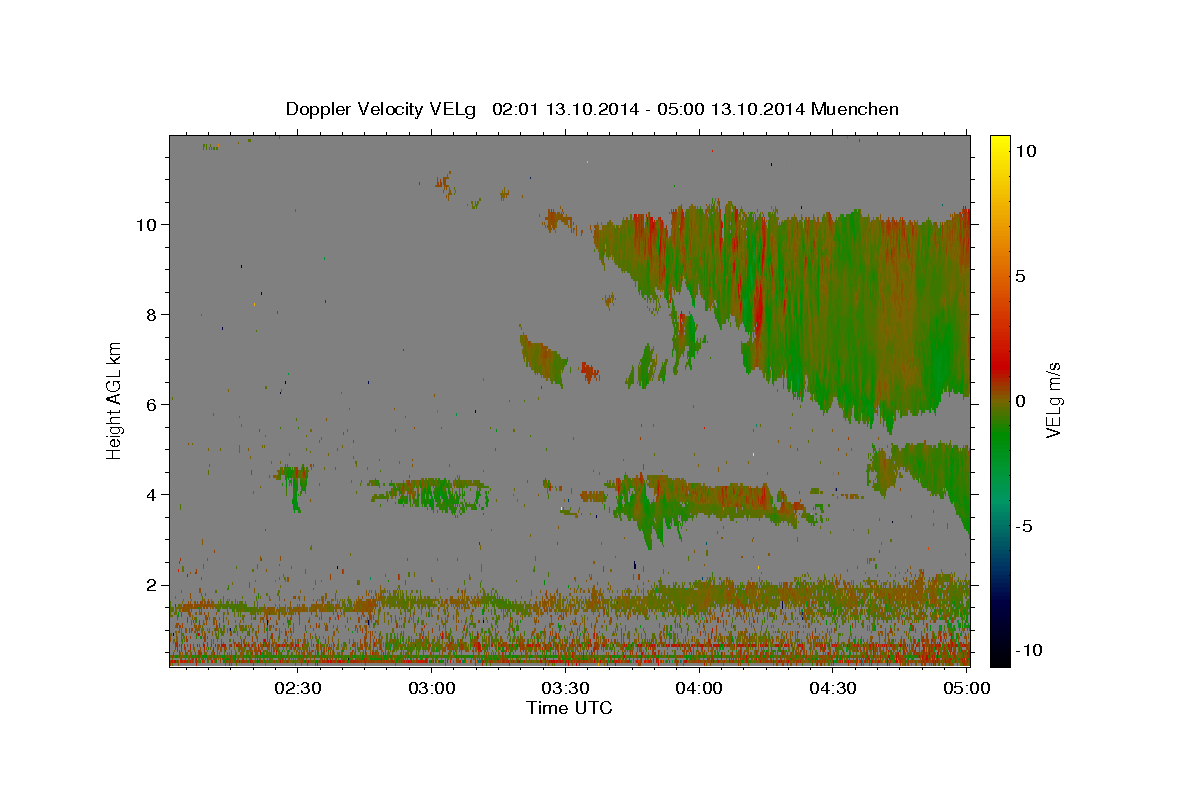Click the black bottom of the colorbar

(x=1000, y=657)
